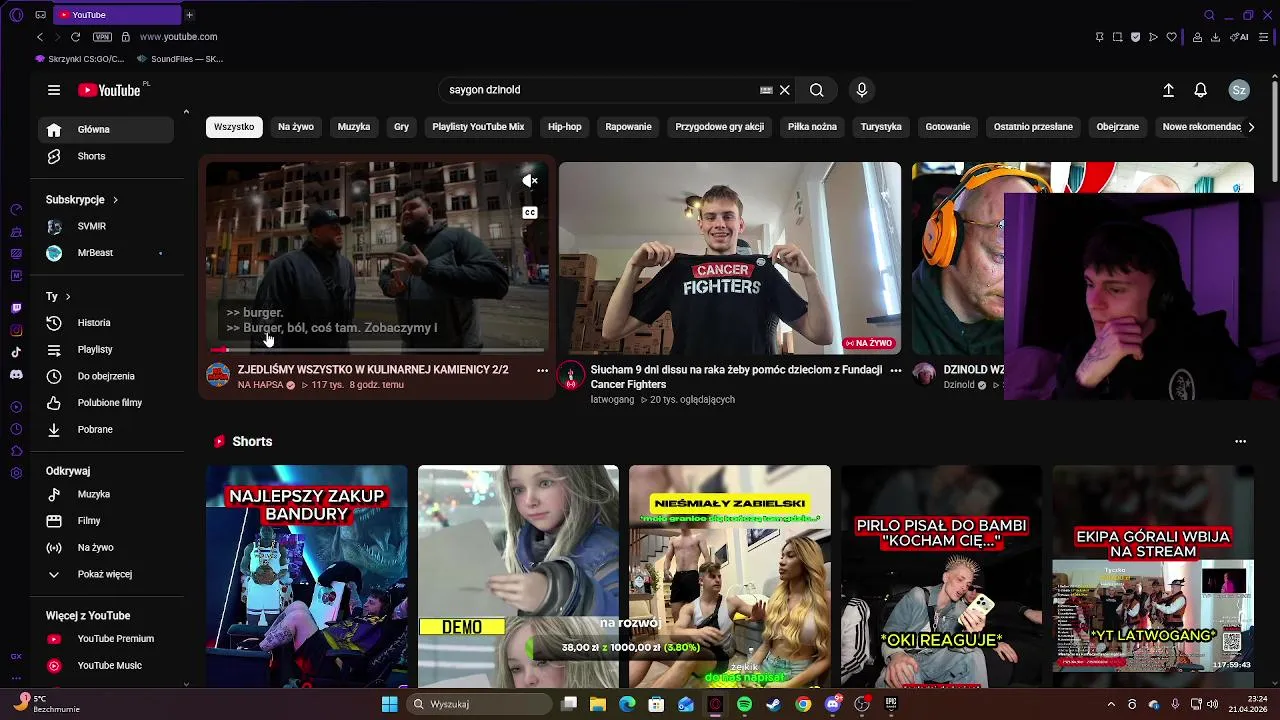Open YouTube notifications bell
The width and height of the screenshot is (1280, 720).
point(1201,90)
